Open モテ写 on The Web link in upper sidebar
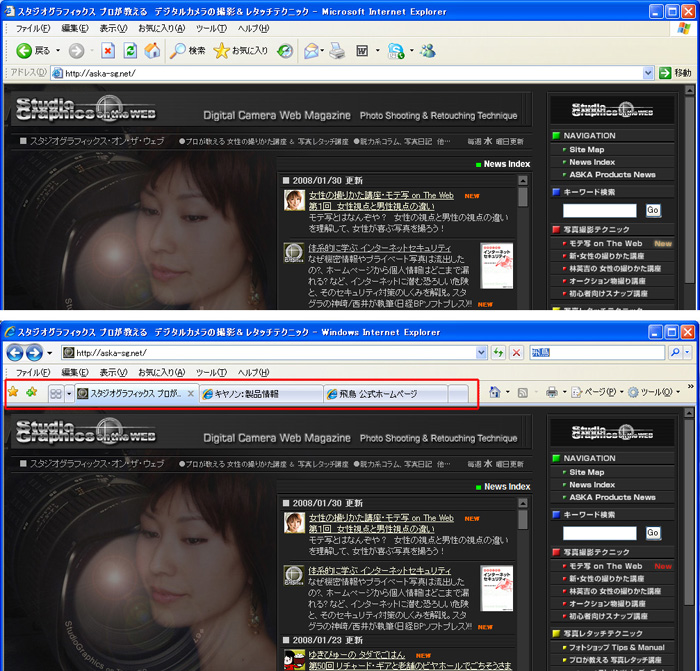 [605, 243]
